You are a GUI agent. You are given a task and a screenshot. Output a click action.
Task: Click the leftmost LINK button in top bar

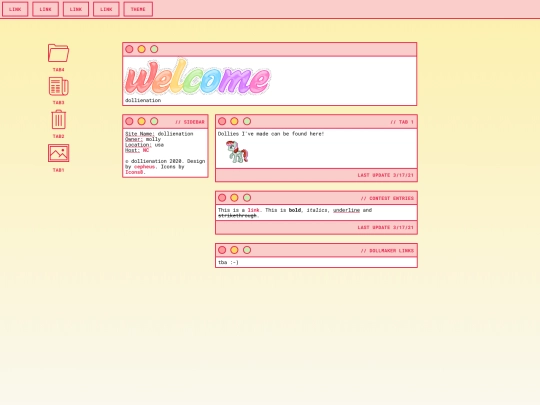15,9
